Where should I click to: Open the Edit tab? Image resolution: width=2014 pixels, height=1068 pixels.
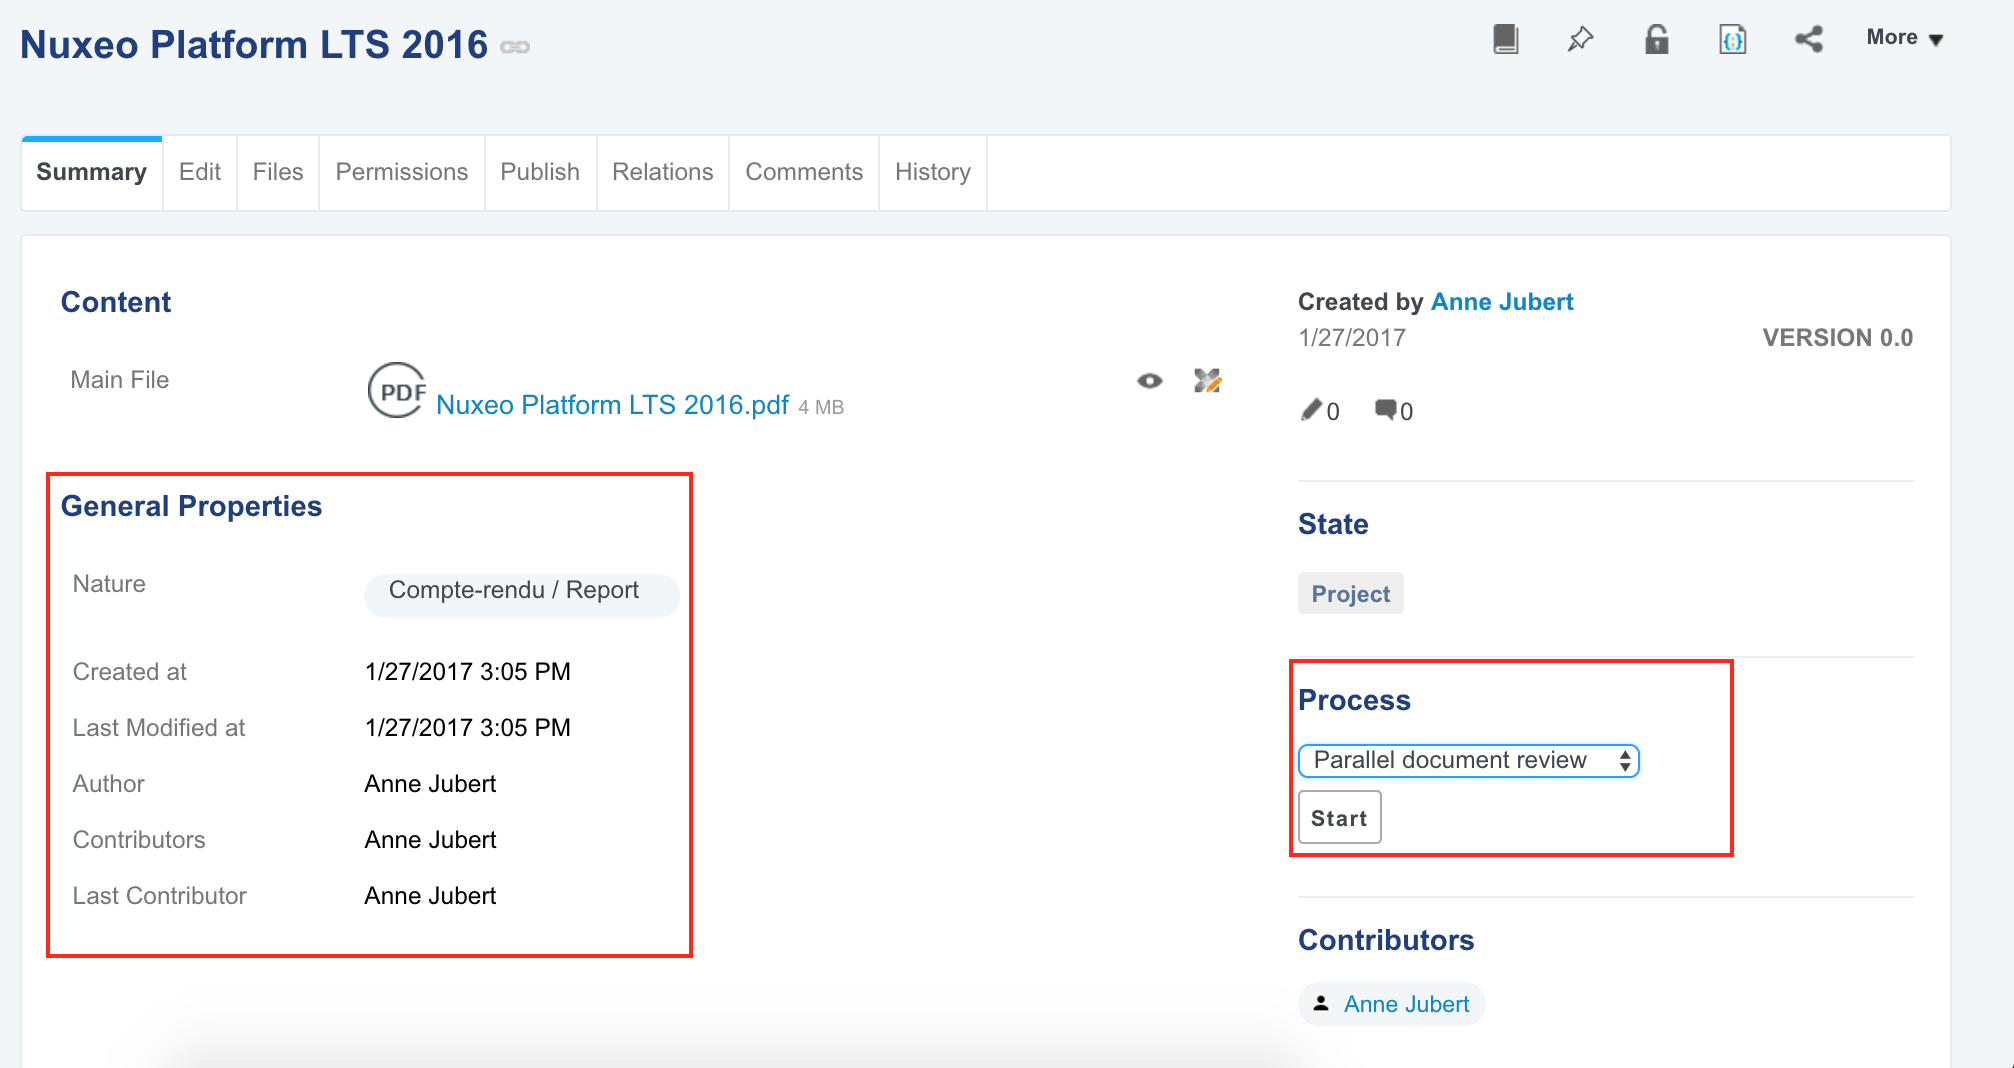200,172
